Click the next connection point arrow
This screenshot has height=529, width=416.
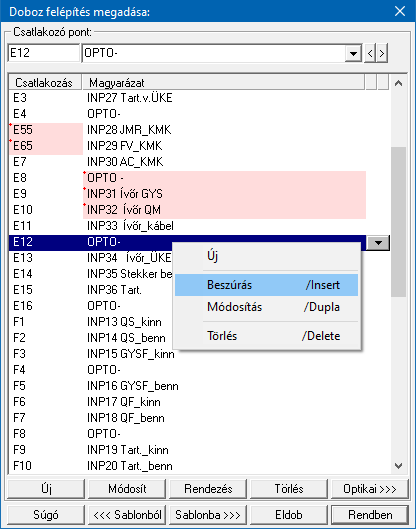pos(382,53)
